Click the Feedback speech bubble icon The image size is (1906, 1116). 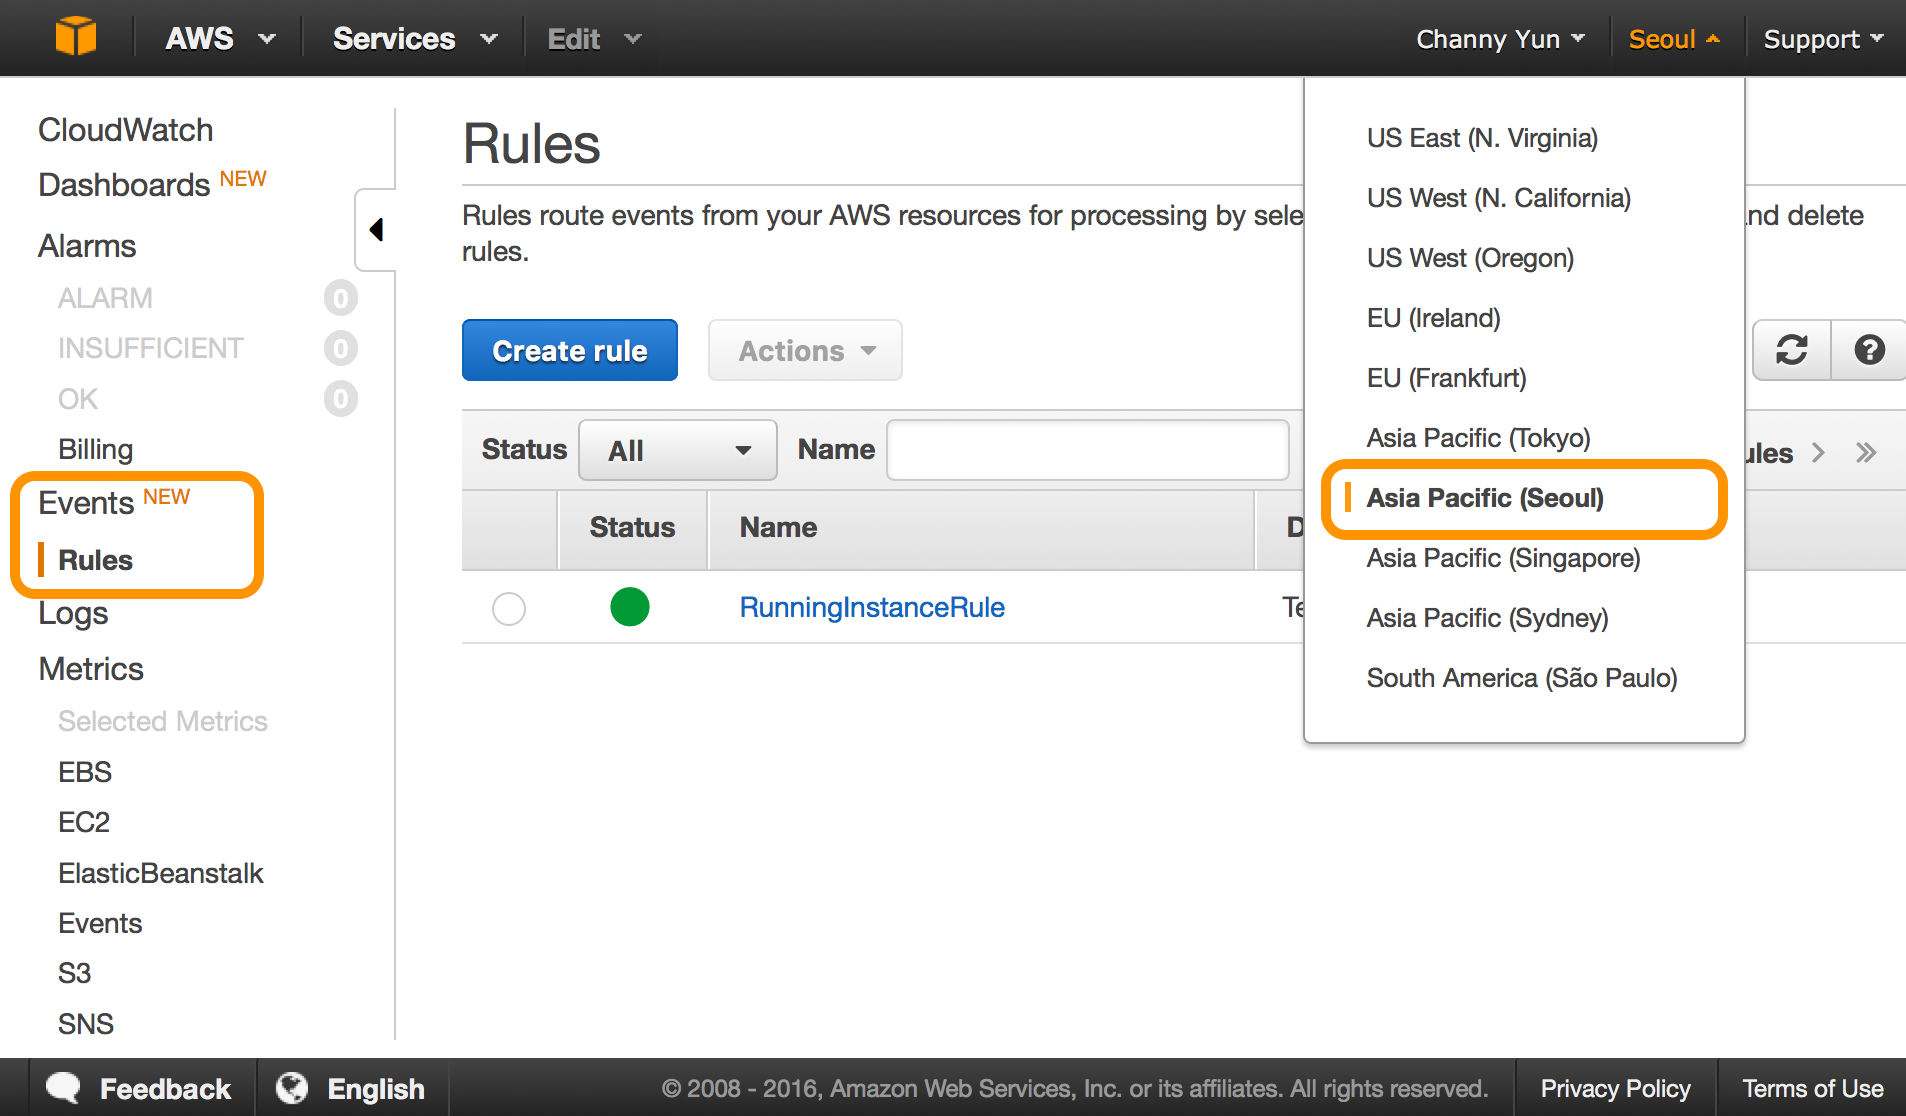(64, 1088)
